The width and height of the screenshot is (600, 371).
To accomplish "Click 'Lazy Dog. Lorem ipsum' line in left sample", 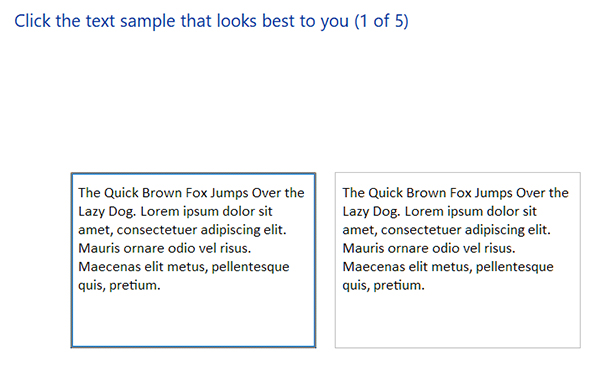I will coord(175,212).
